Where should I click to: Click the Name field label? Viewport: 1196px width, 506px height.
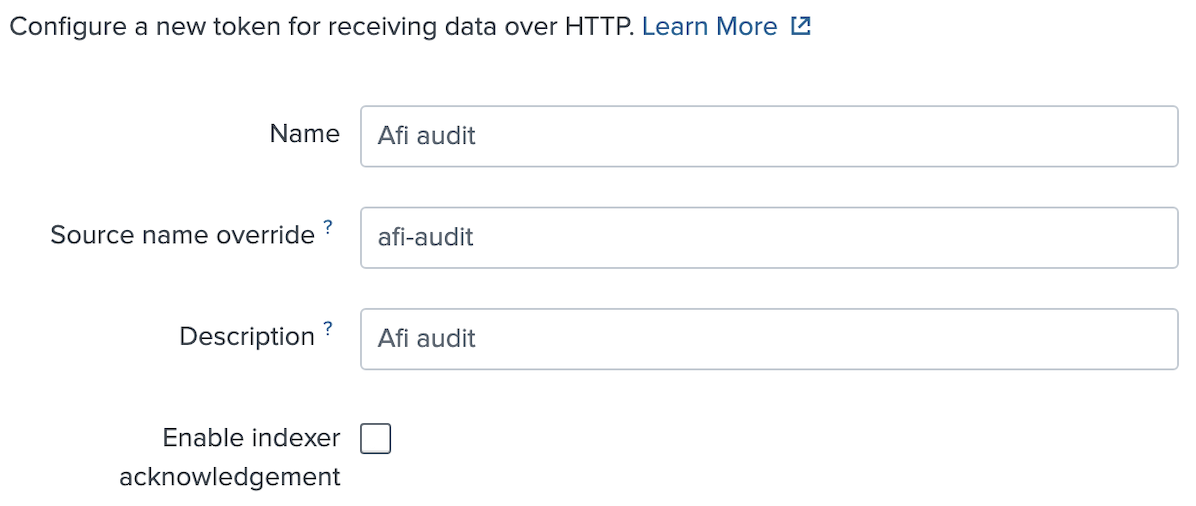point(304,134)
